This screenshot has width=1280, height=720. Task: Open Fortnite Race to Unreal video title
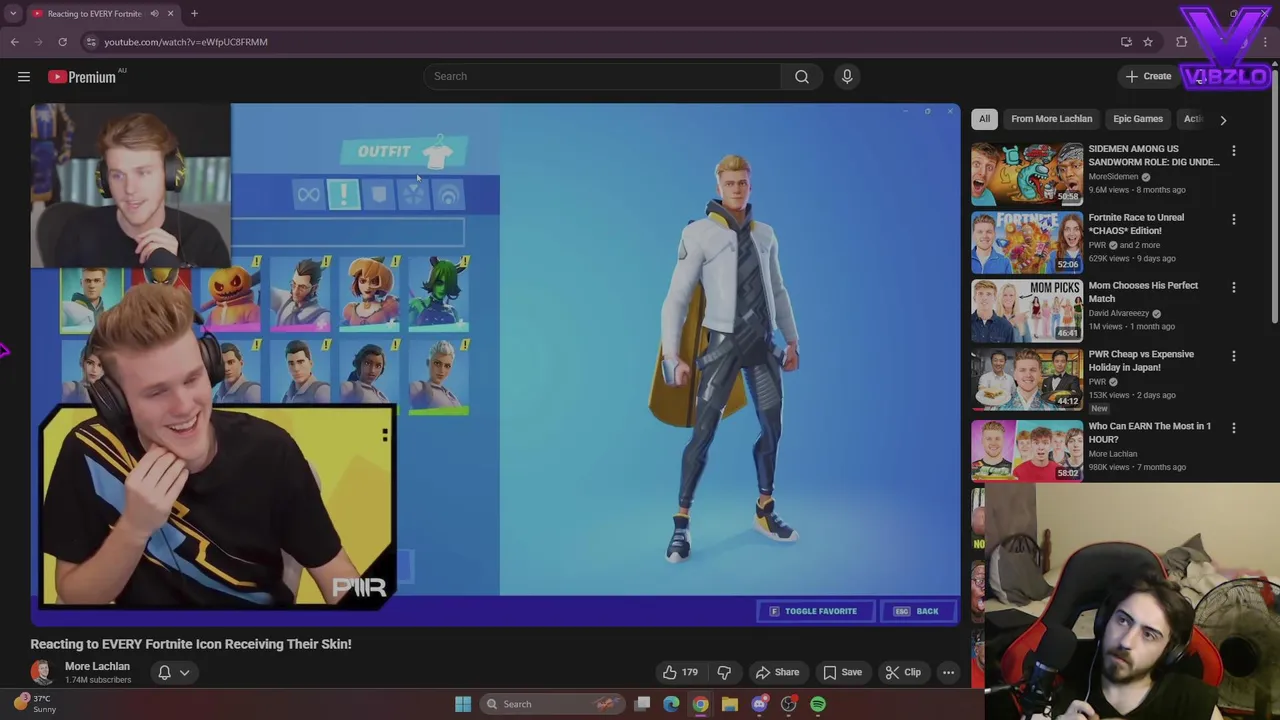[1136, 224]
